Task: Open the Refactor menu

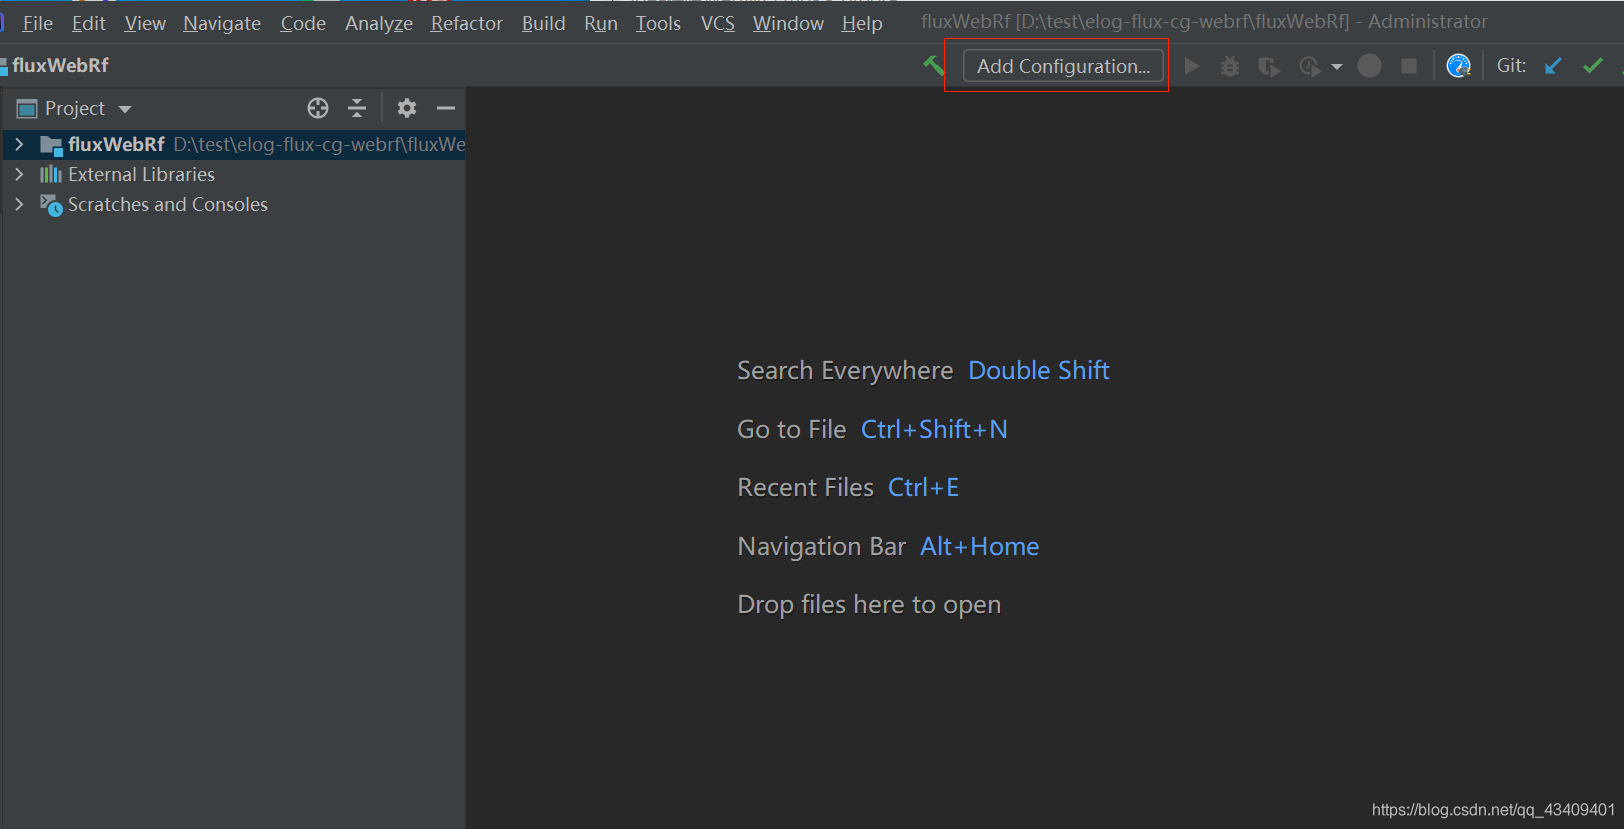Action: (x=466, y=23)
